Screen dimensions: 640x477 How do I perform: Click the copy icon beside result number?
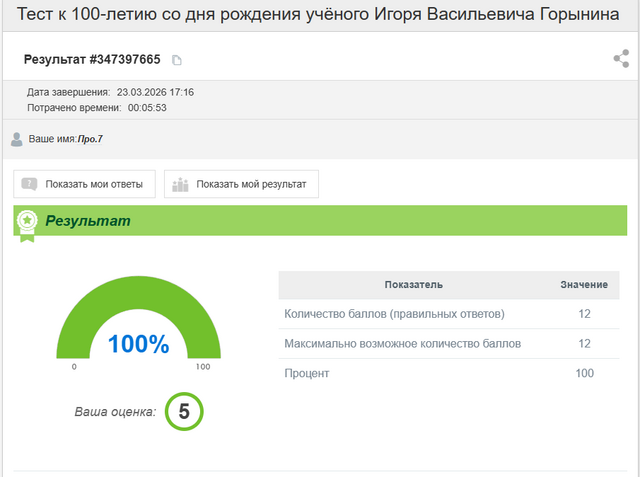pyautogui.click(x=177, y=60)
